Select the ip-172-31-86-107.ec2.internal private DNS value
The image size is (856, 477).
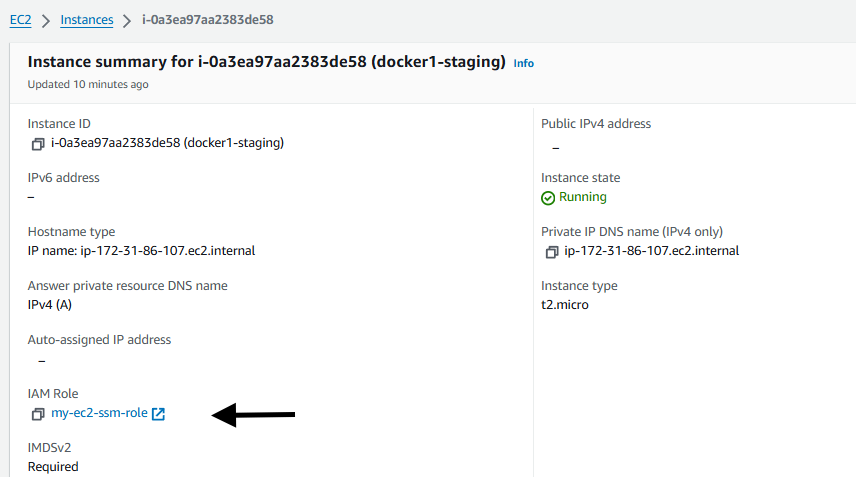tap(652, 251)
